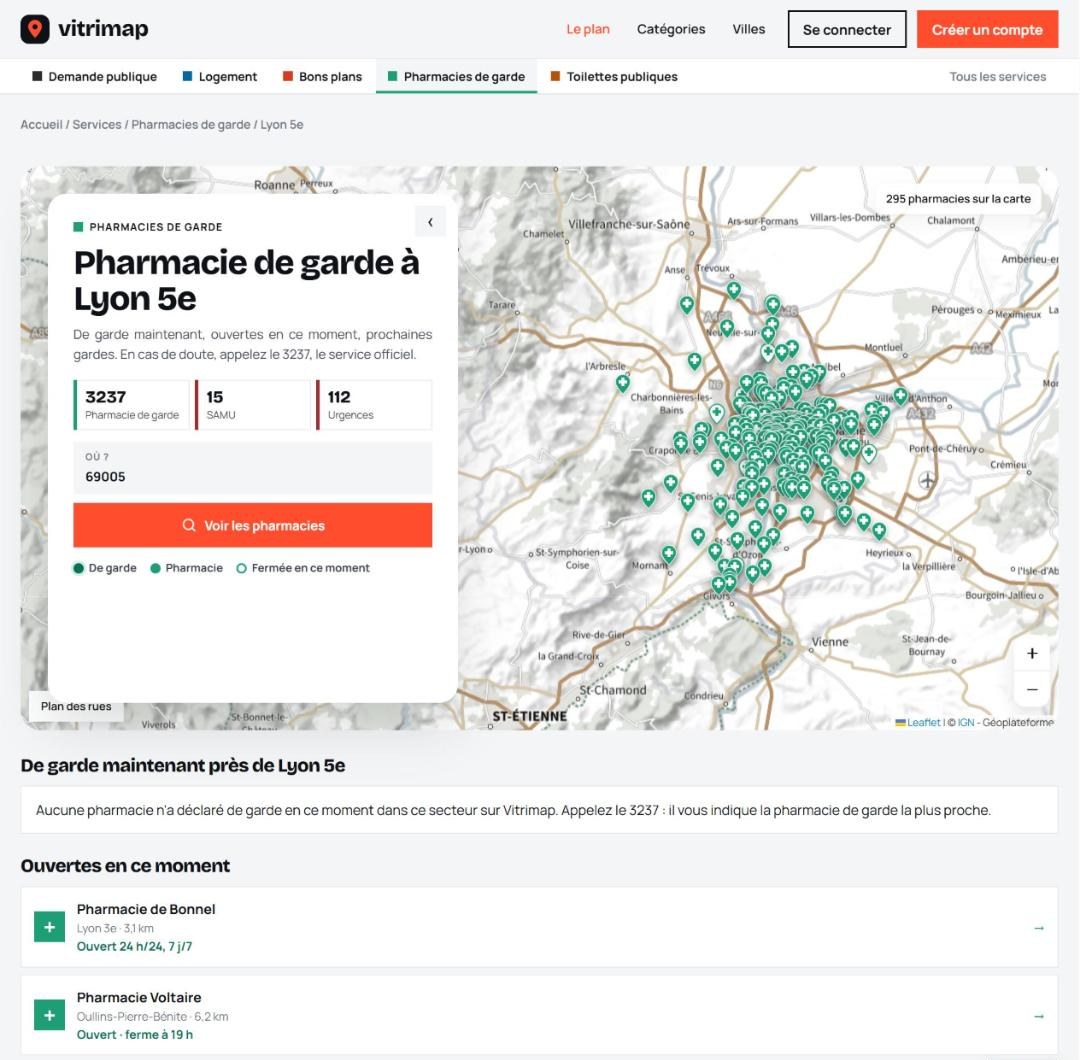Click Voir les pharmacies button
1080x1060 pixels.
coord(253,526)
